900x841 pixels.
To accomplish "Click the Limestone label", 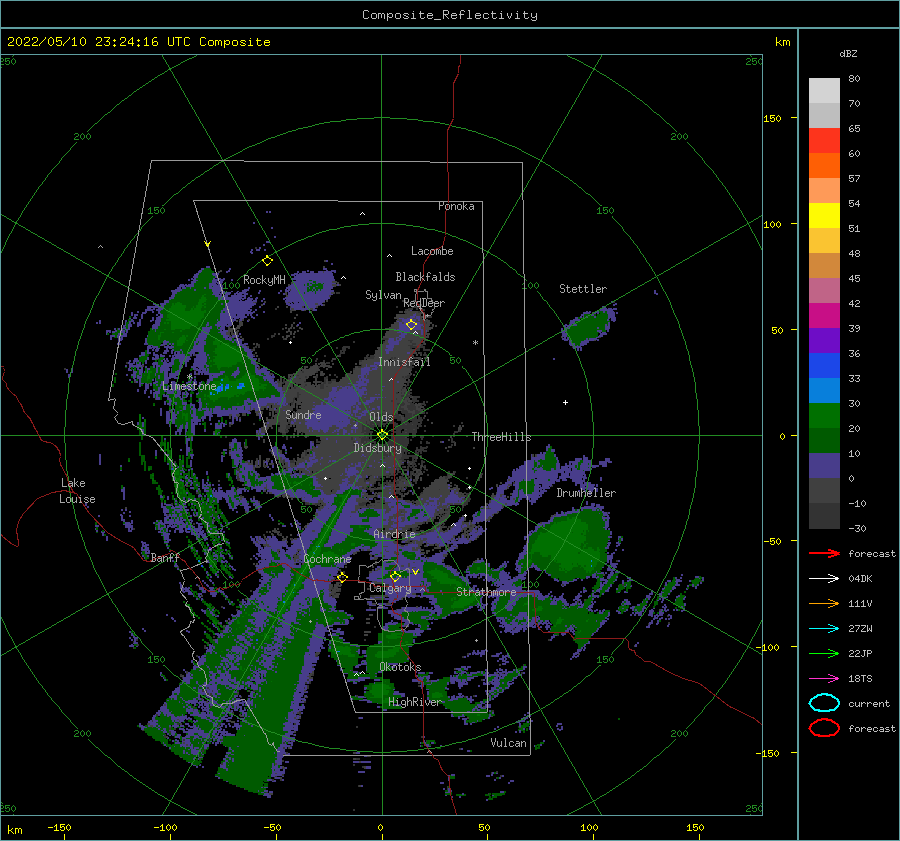I will 189,386.
